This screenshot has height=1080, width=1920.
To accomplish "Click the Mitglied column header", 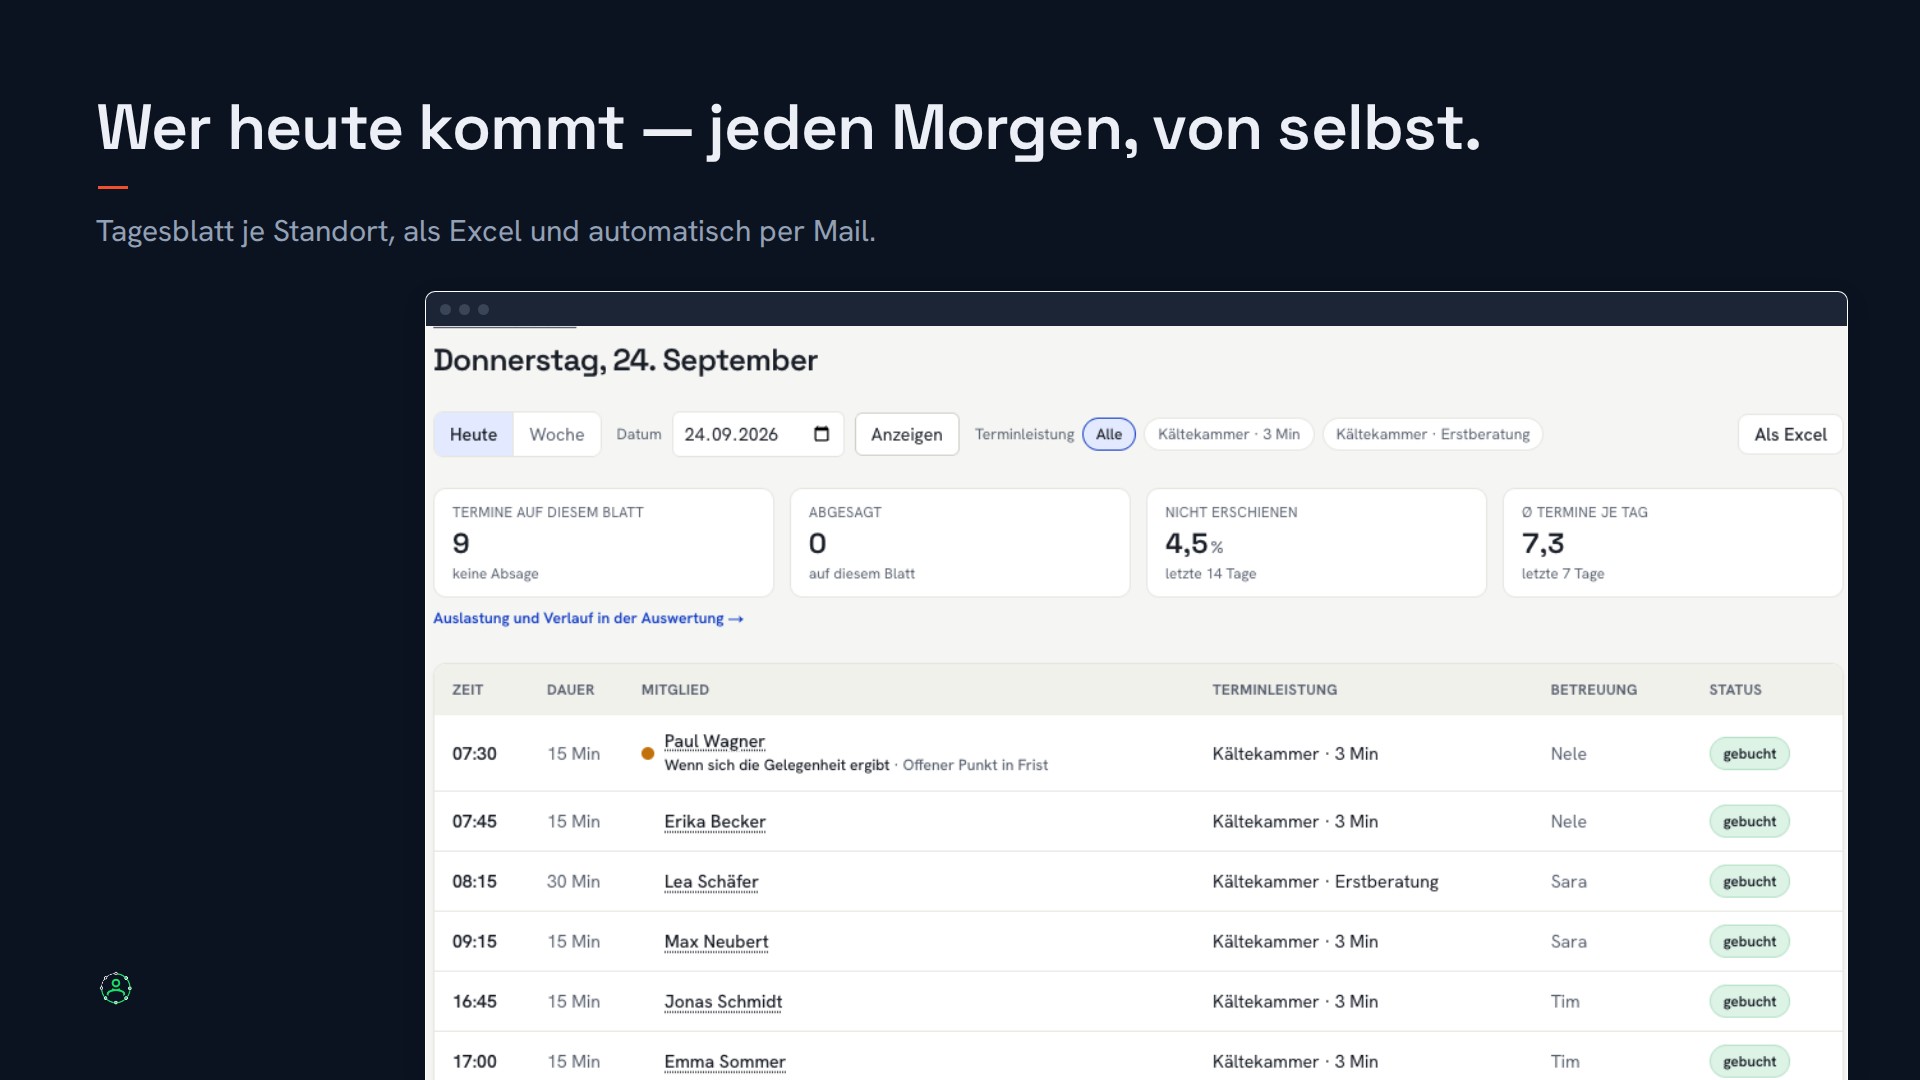I will pos(675,690).
